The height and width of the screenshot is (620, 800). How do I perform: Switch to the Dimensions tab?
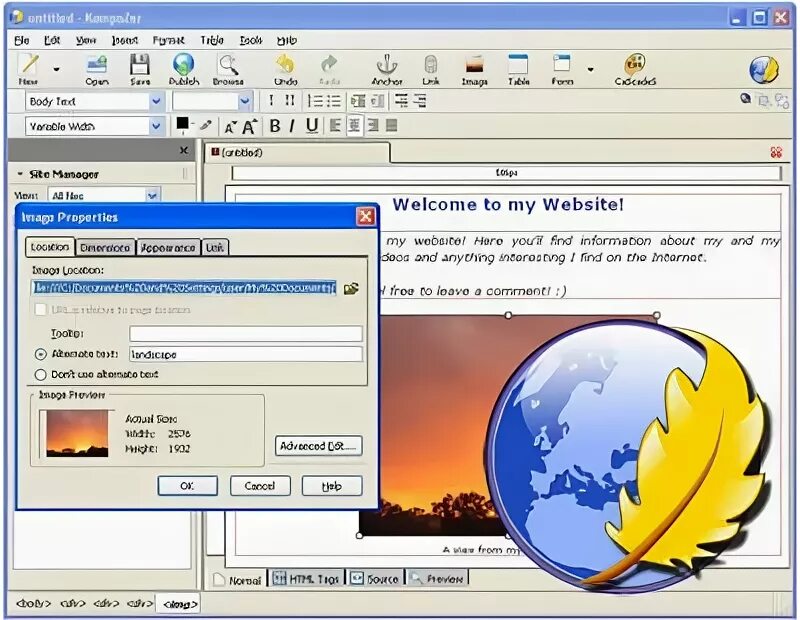pos(105,247)
